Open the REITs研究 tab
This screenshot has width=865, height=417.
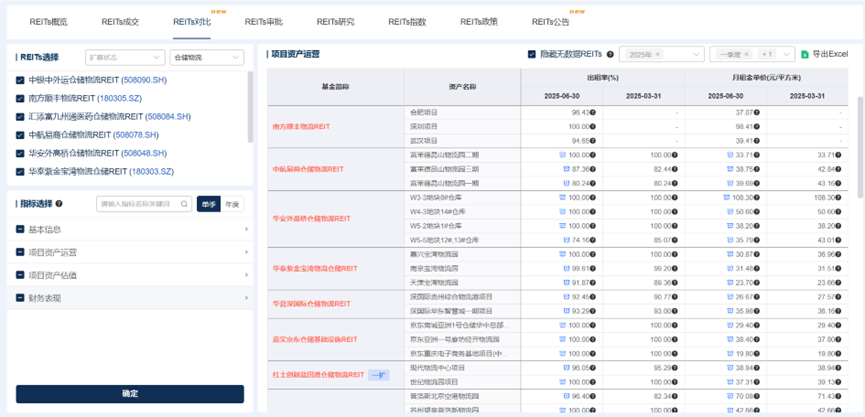pos(335,22)
